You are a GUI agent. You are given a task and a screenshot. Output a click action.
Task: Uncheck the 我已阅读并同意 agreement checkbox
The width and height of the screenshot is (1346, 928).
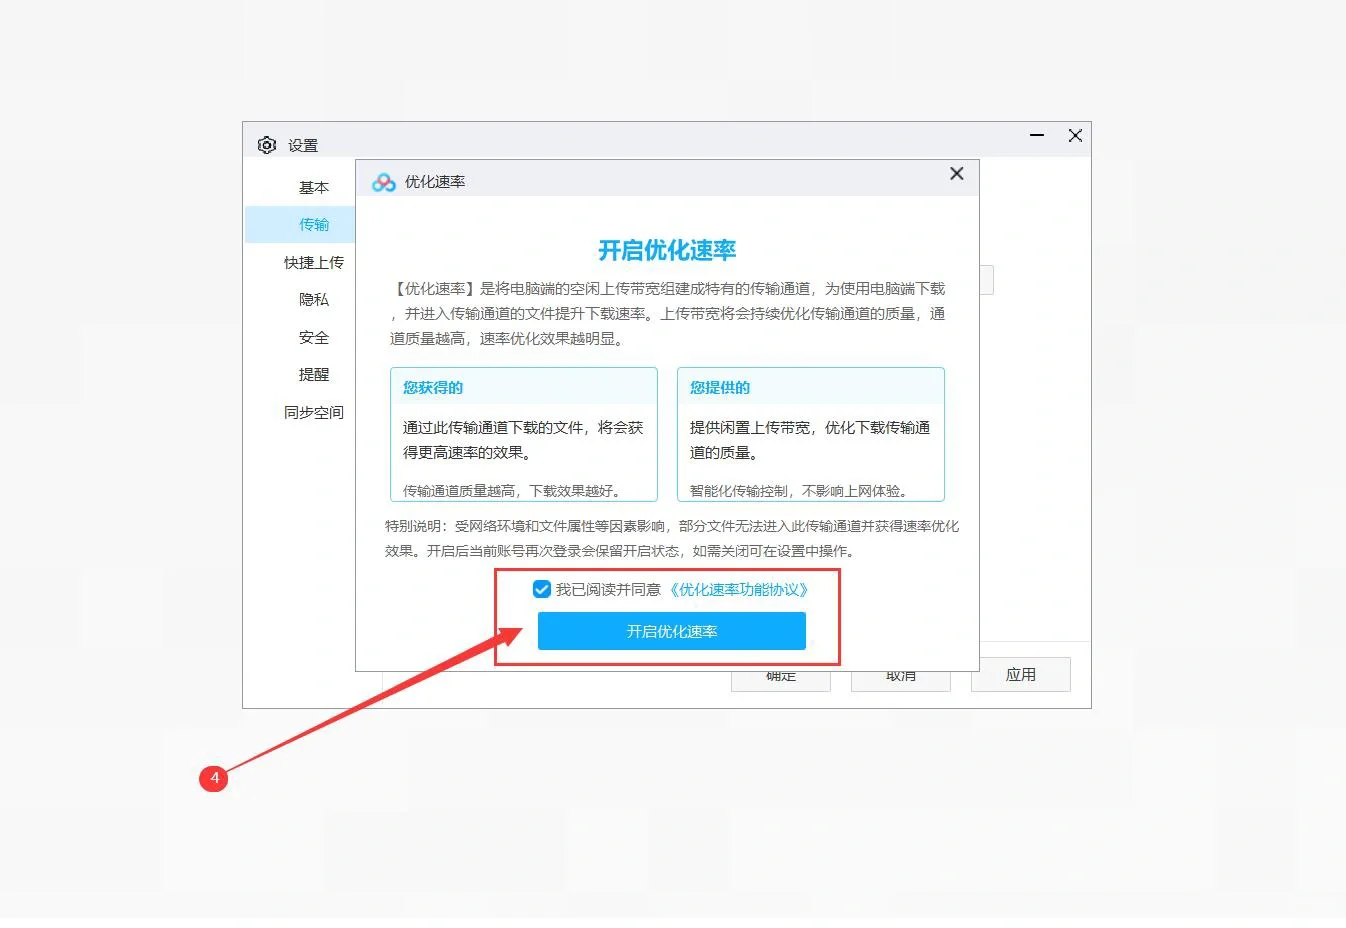(542, 589)
